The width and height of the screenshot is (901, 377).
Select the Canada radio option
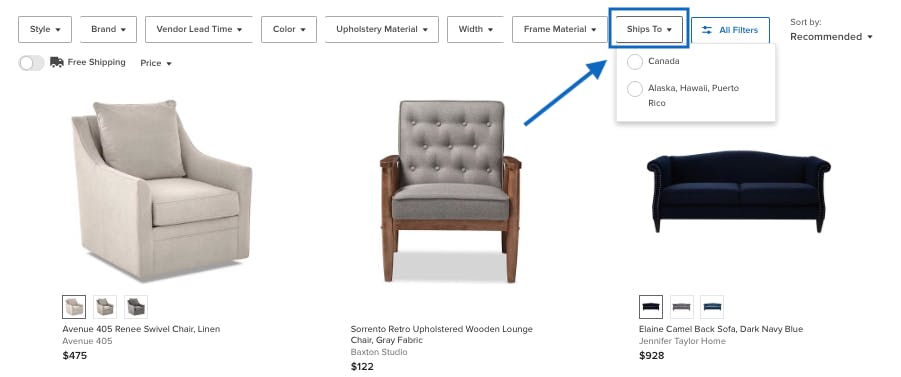635,61
